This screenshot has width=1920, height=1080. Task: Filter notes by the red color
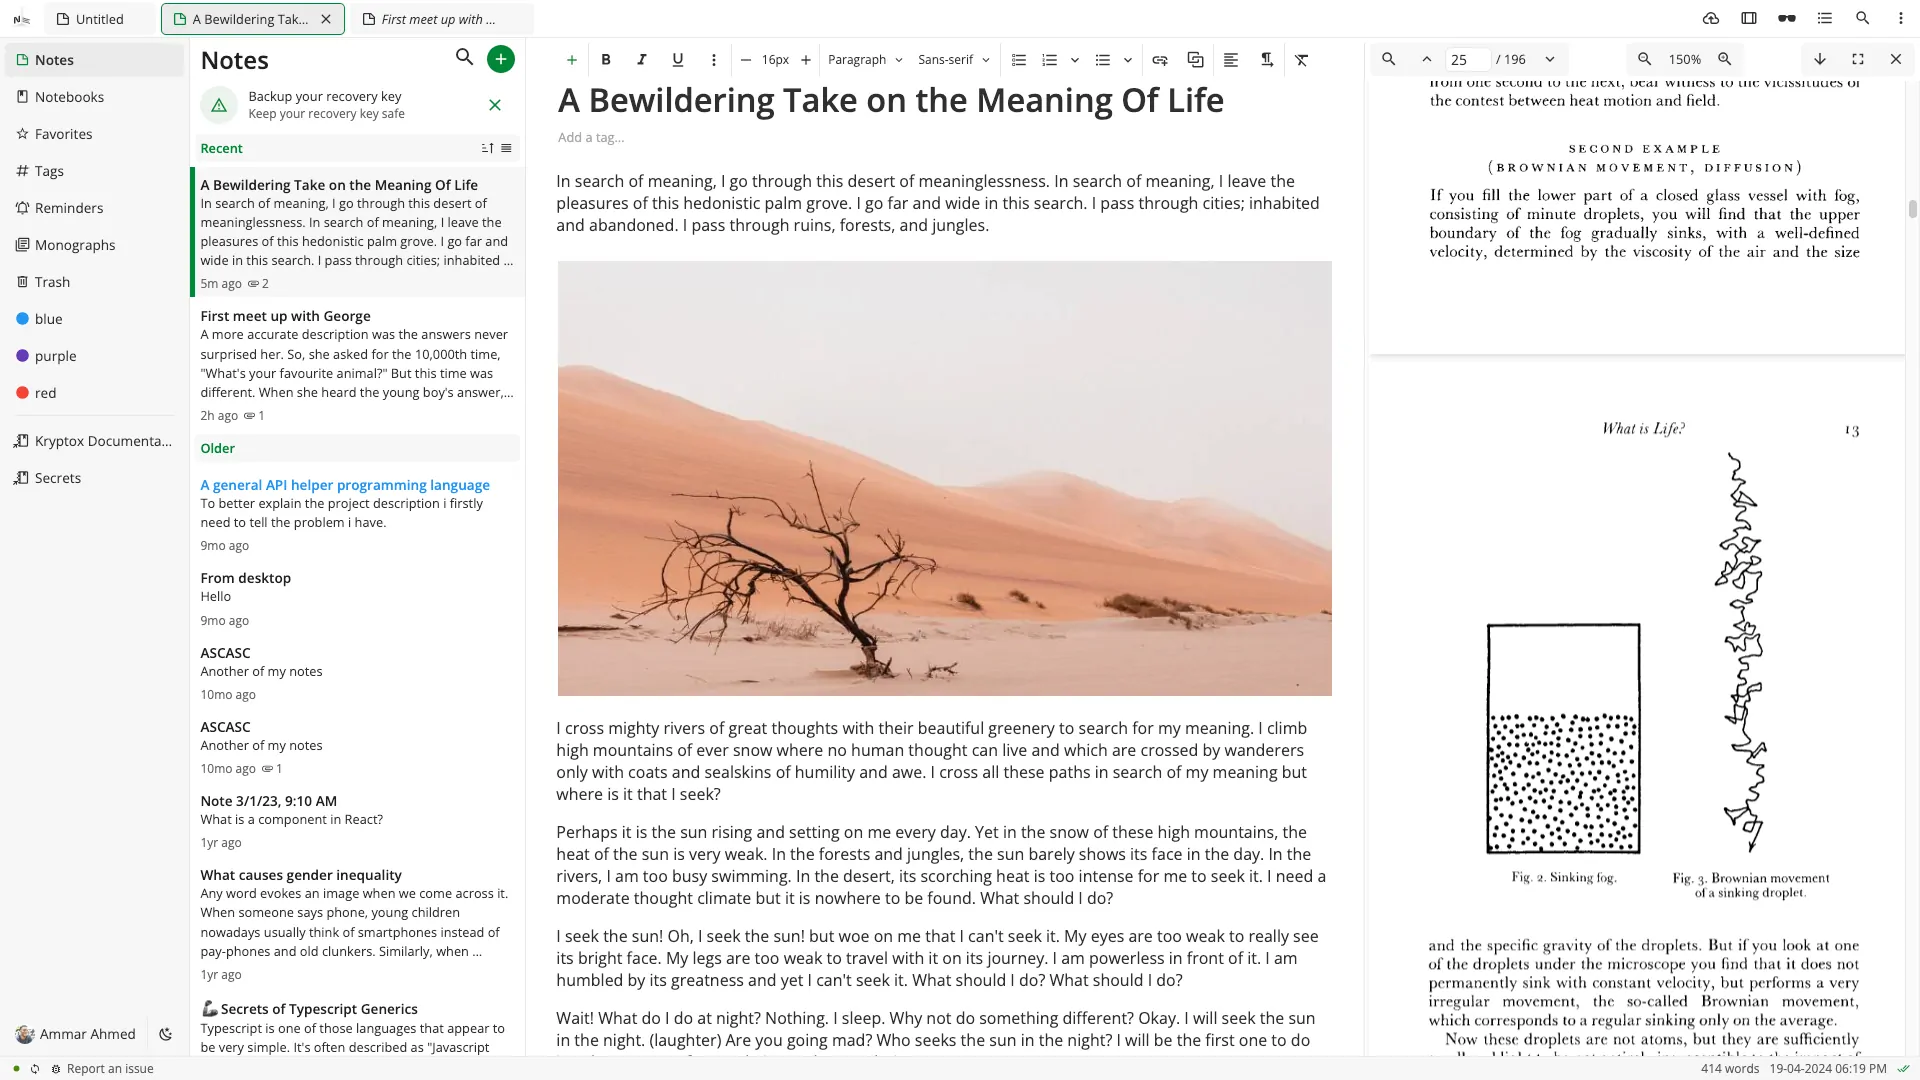(x=94, y=393)
